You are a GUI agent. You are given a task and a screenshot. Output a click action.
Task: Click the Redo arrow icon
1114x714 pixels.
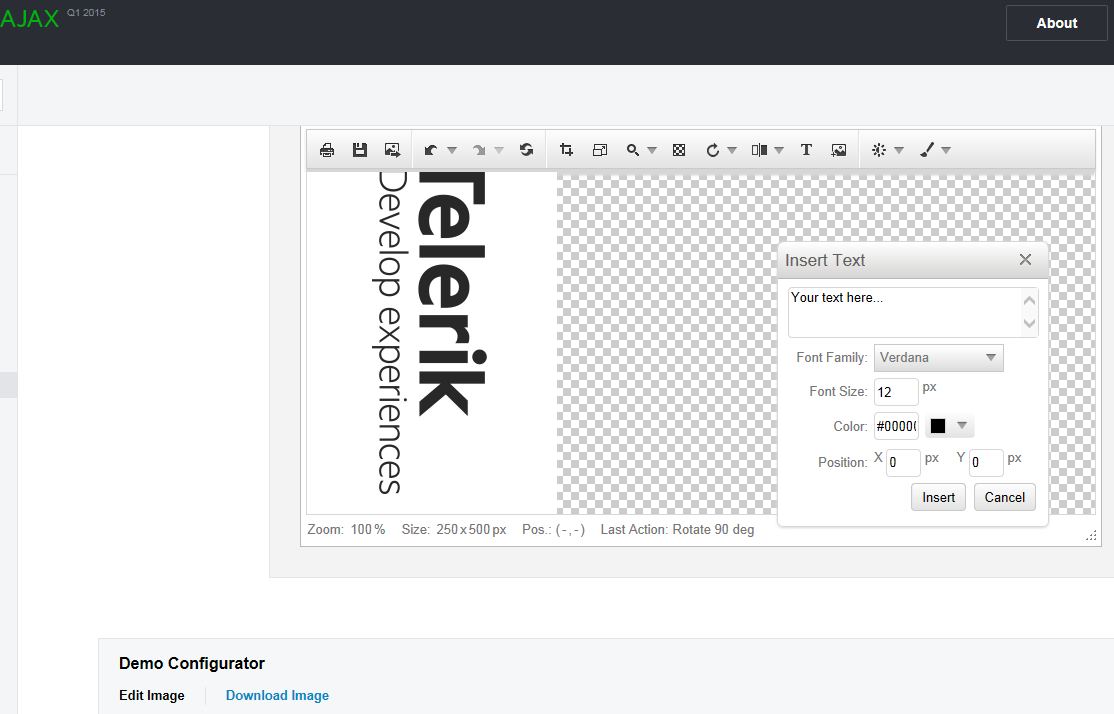click(479, 150)
